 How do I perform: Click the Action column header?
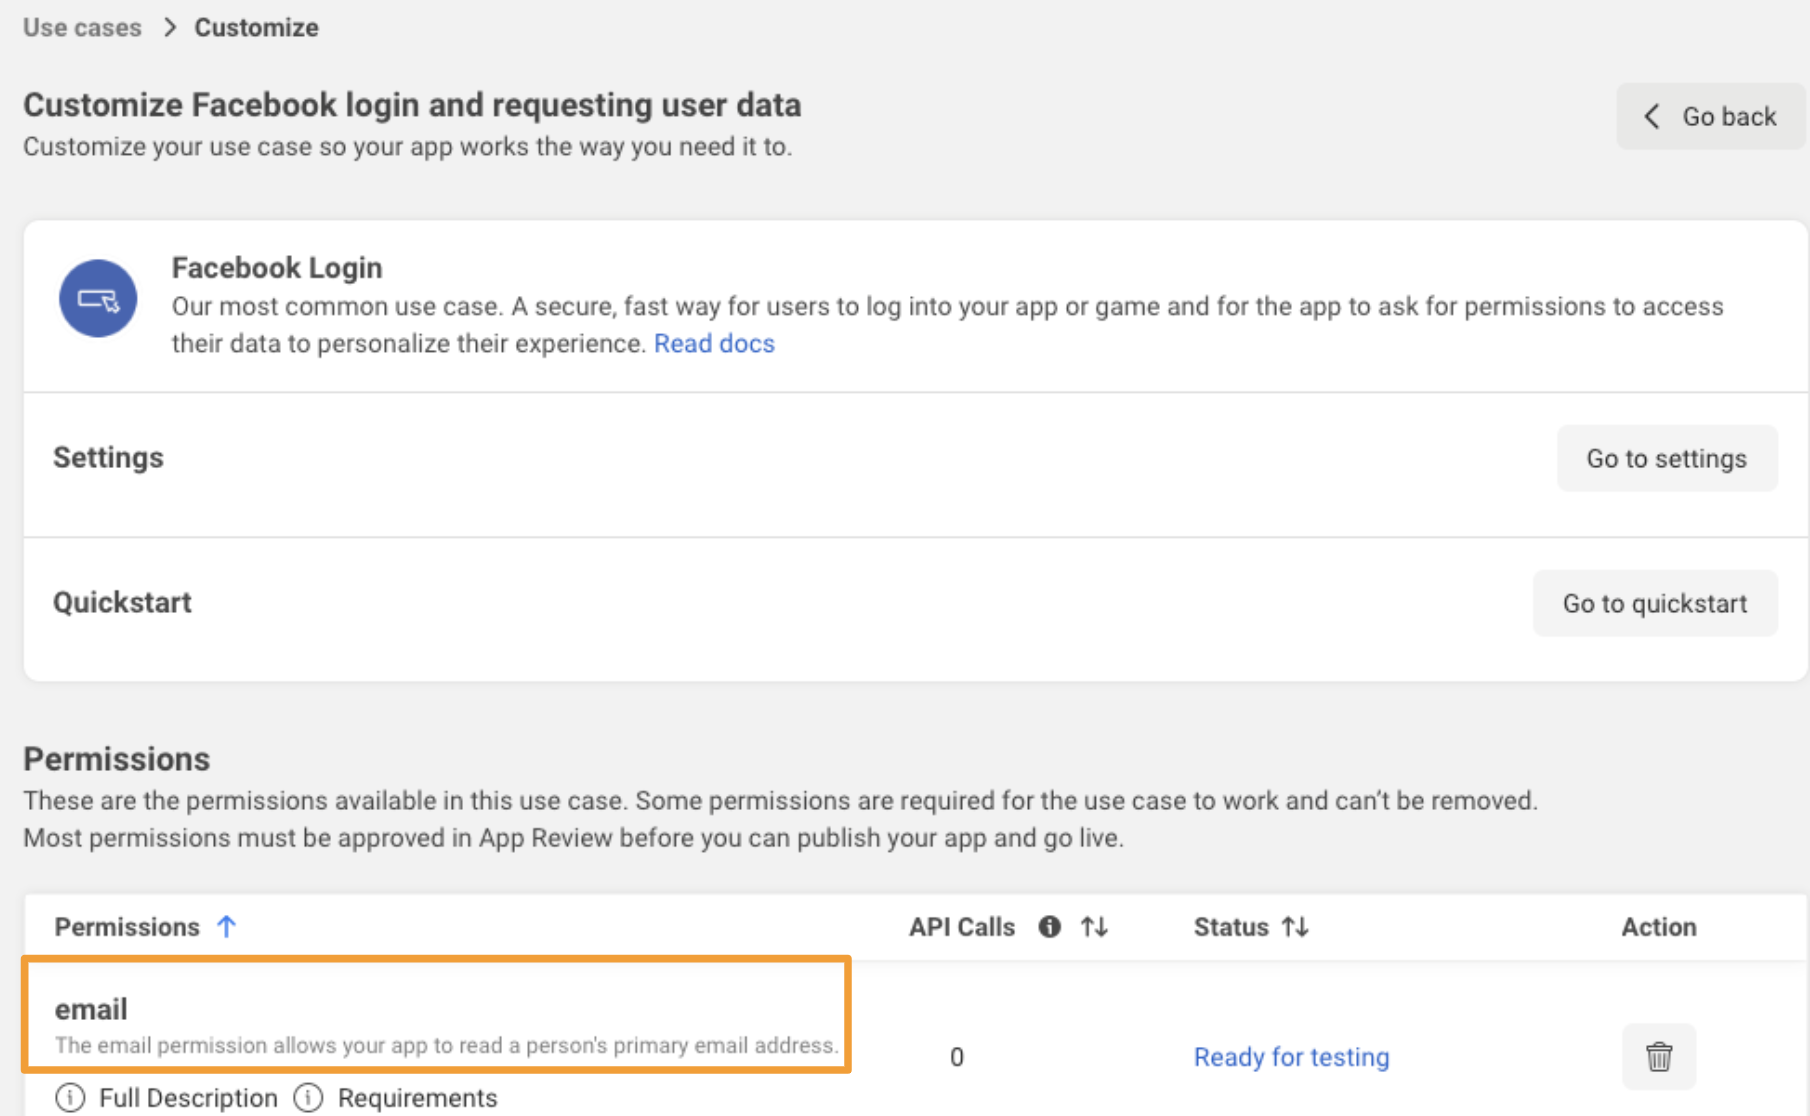(1658, 927)
